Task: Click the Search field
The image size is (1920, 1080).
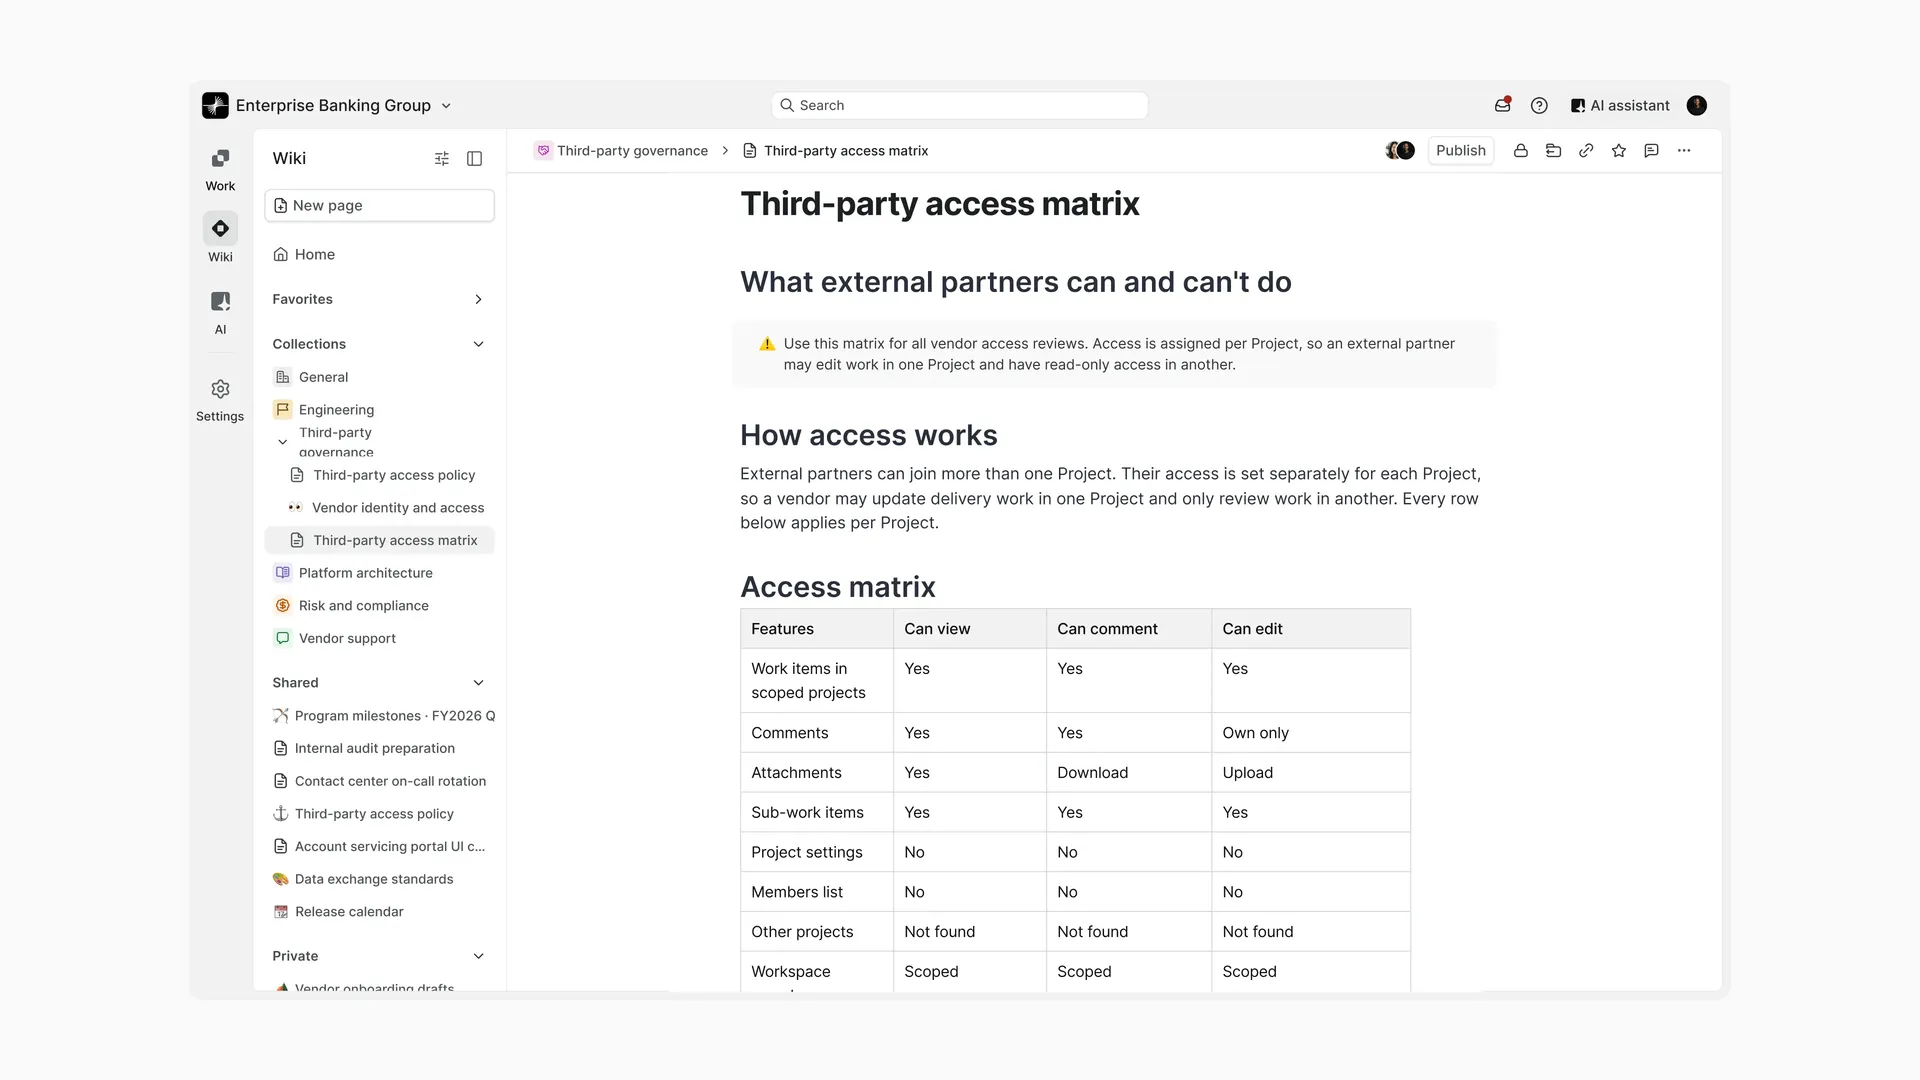Action: 959,105
